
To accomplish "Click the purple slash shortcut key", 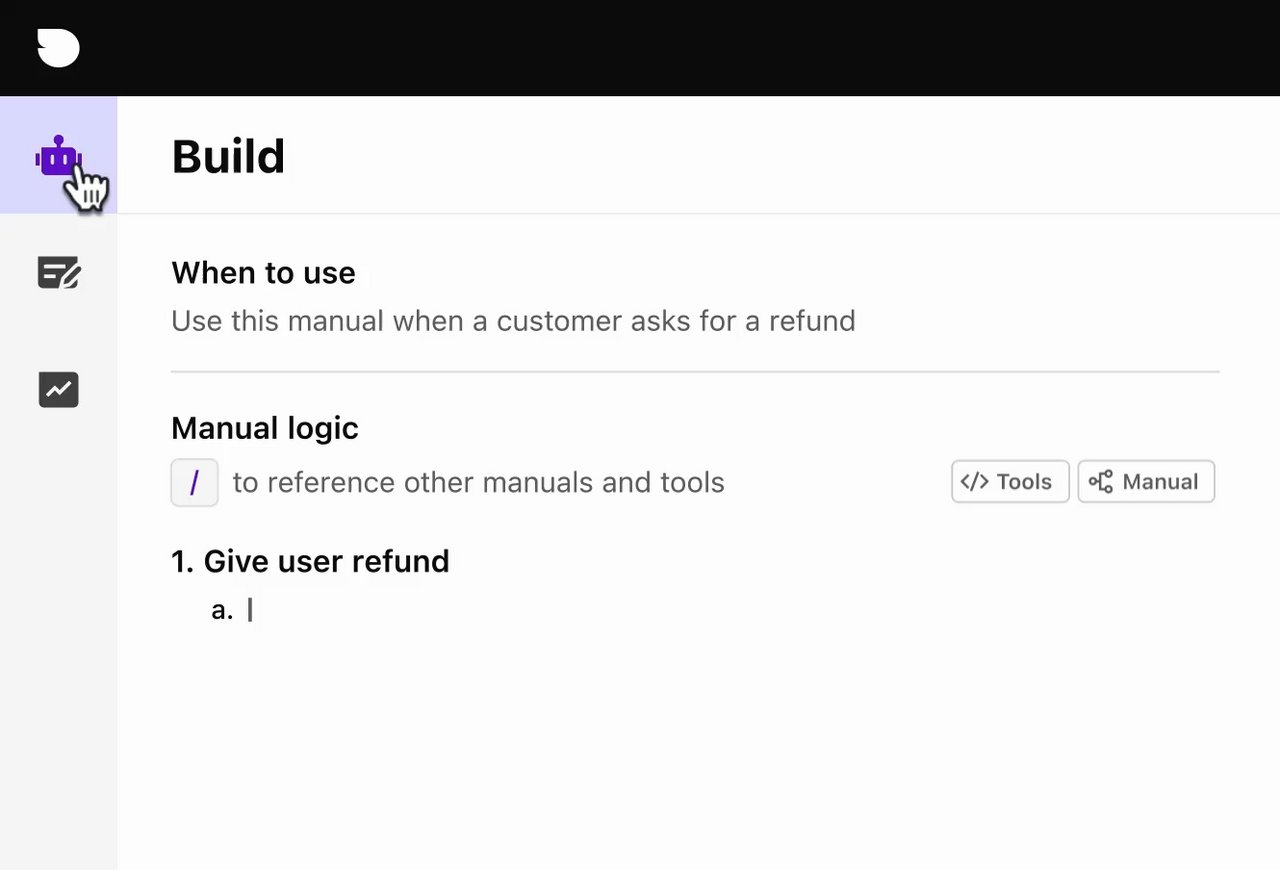I will [194, 482].
